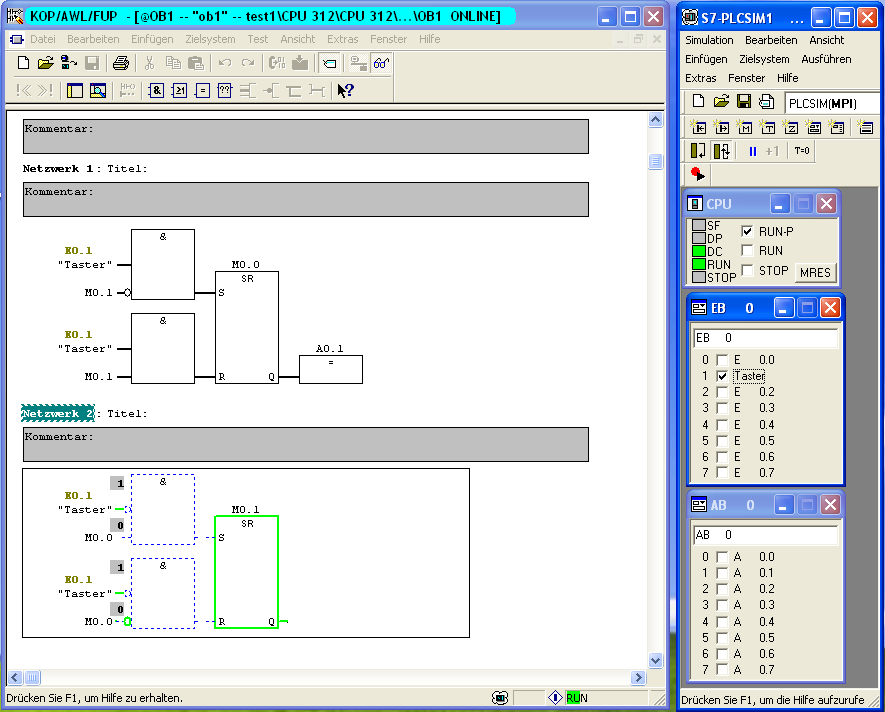Click the M0.0 SR block in Netzwerk 1
The image size is (885, 712).
[247, 327]
